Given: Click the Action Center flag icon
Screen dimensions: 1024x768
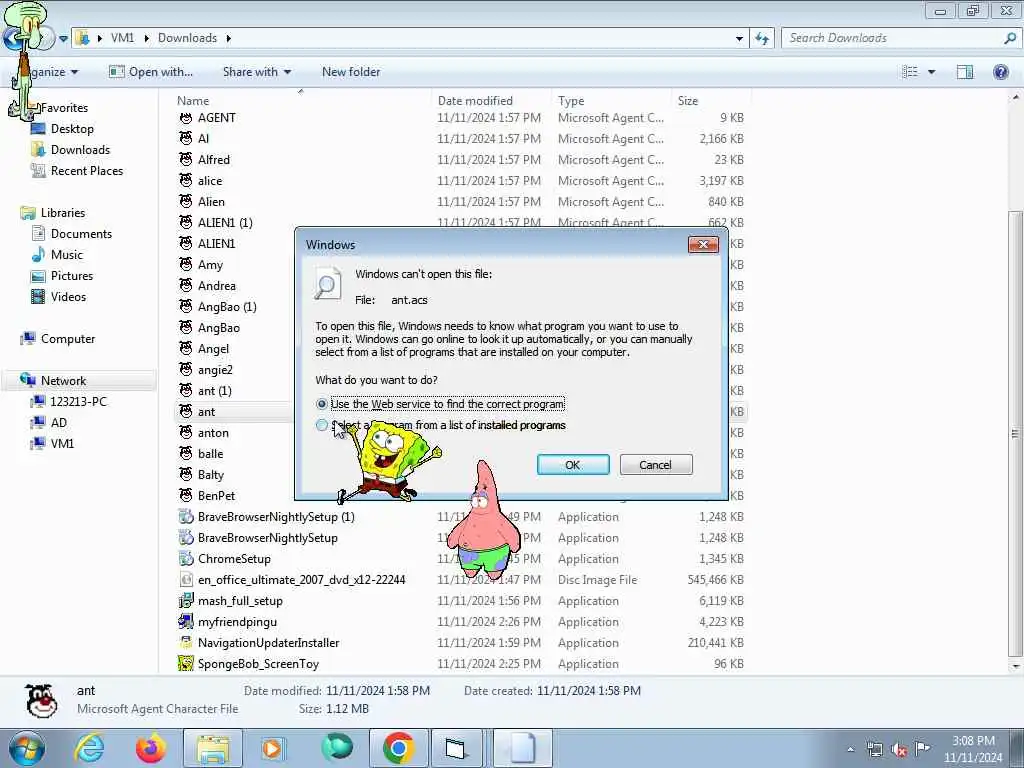Looking at the screenshot, I should [923, 748].
